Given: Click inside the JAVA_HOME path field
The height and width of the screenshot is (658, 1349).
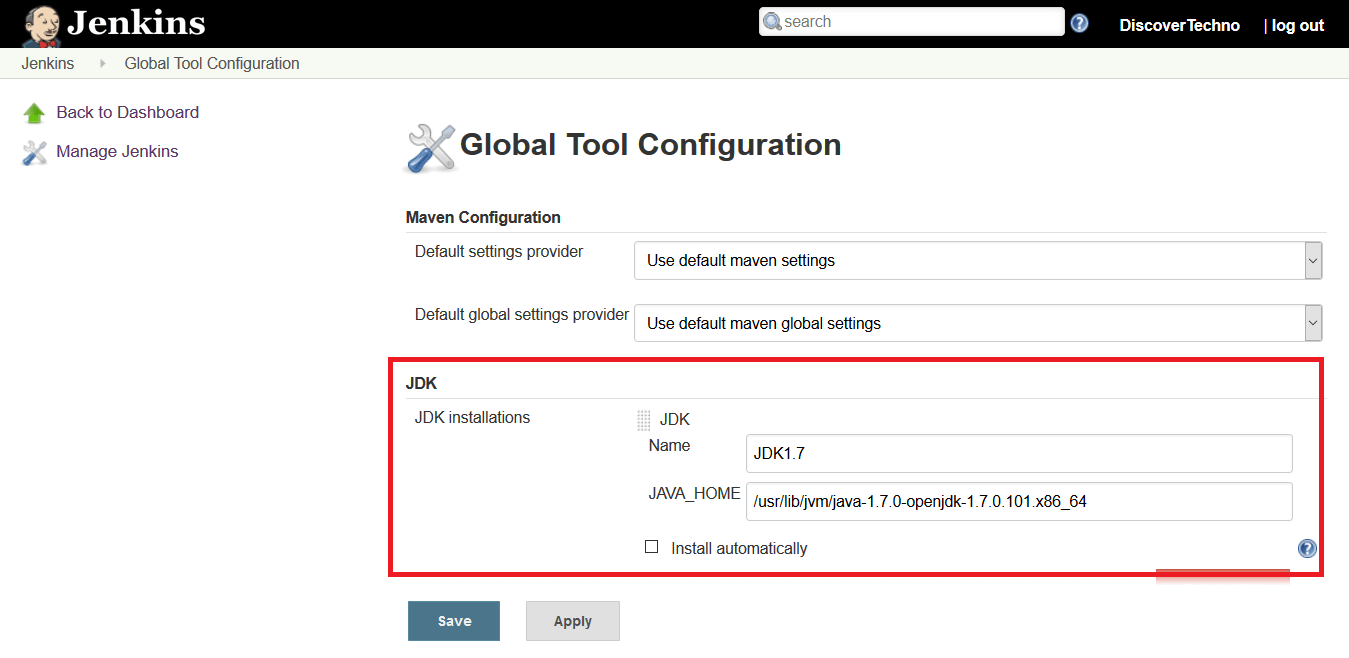Looking at the screenshot, I should [x=1019, y=501].
